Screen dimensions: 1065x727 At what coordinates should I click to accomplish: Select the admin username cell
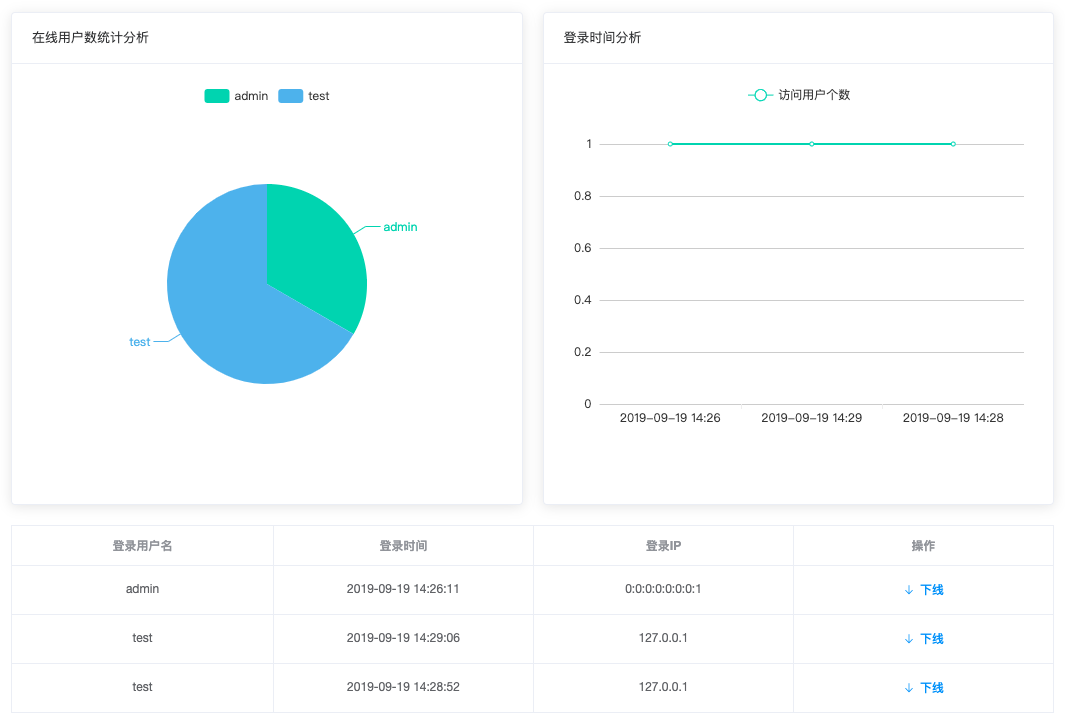coord(142,589)
